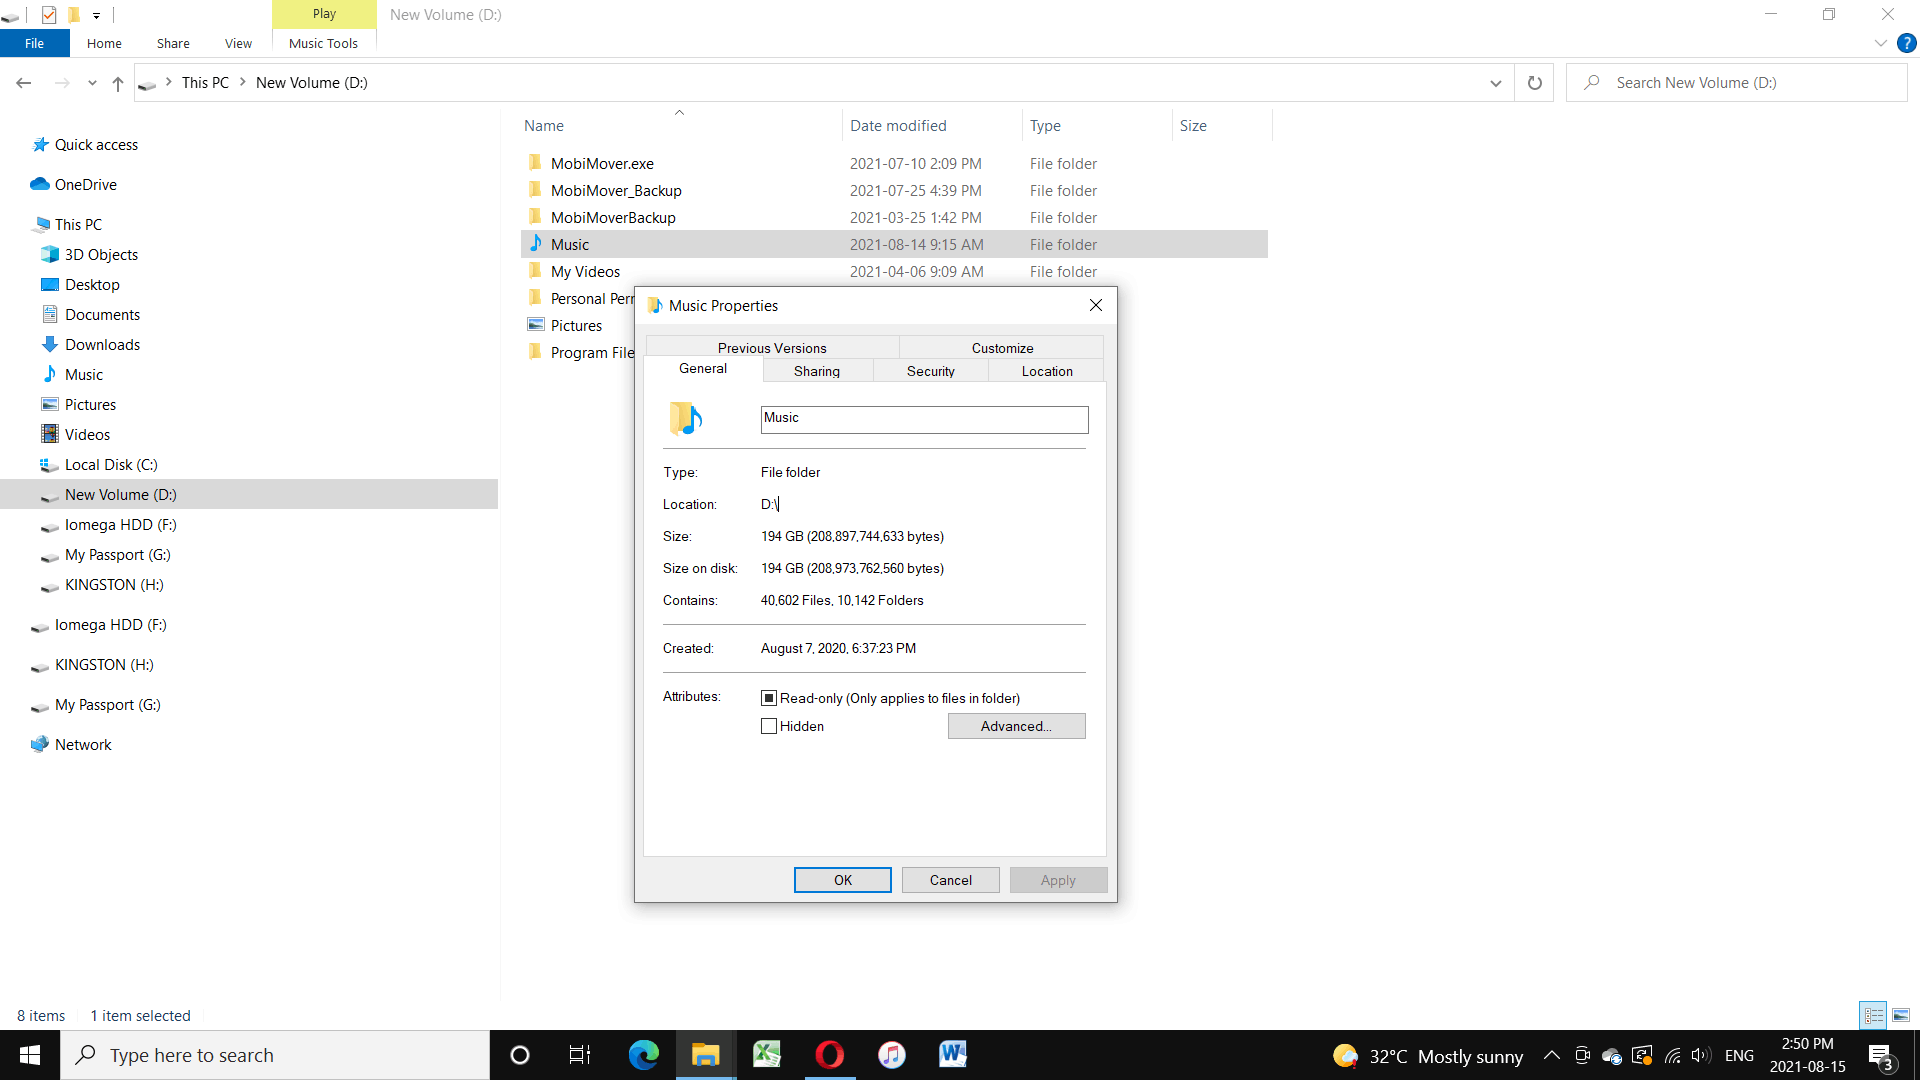Open Network in the navigation pane
The image size is (1920, 1080).
point(83,744)
